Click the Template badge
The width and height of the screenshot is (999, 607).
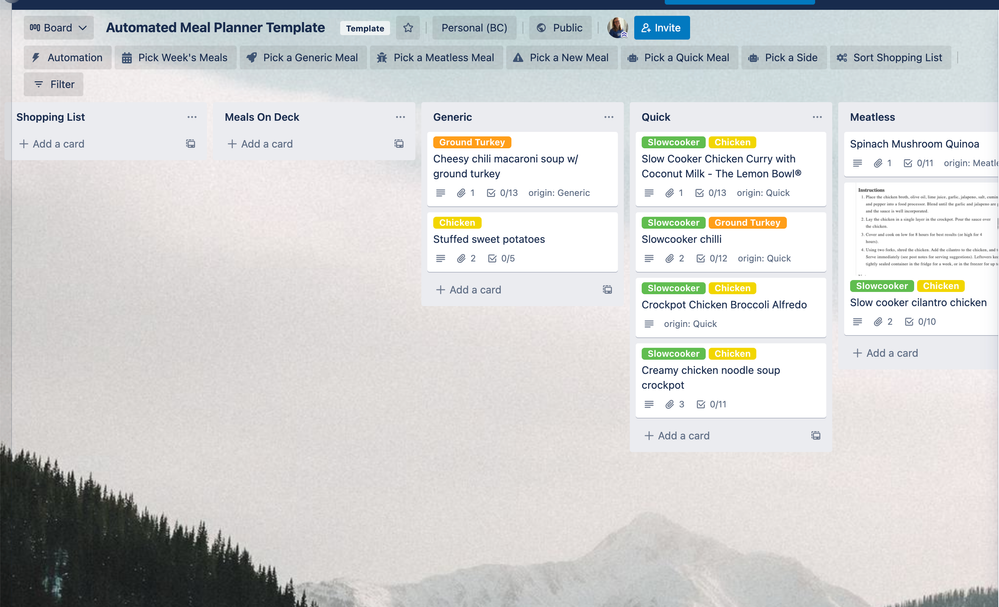coord(365,28)
